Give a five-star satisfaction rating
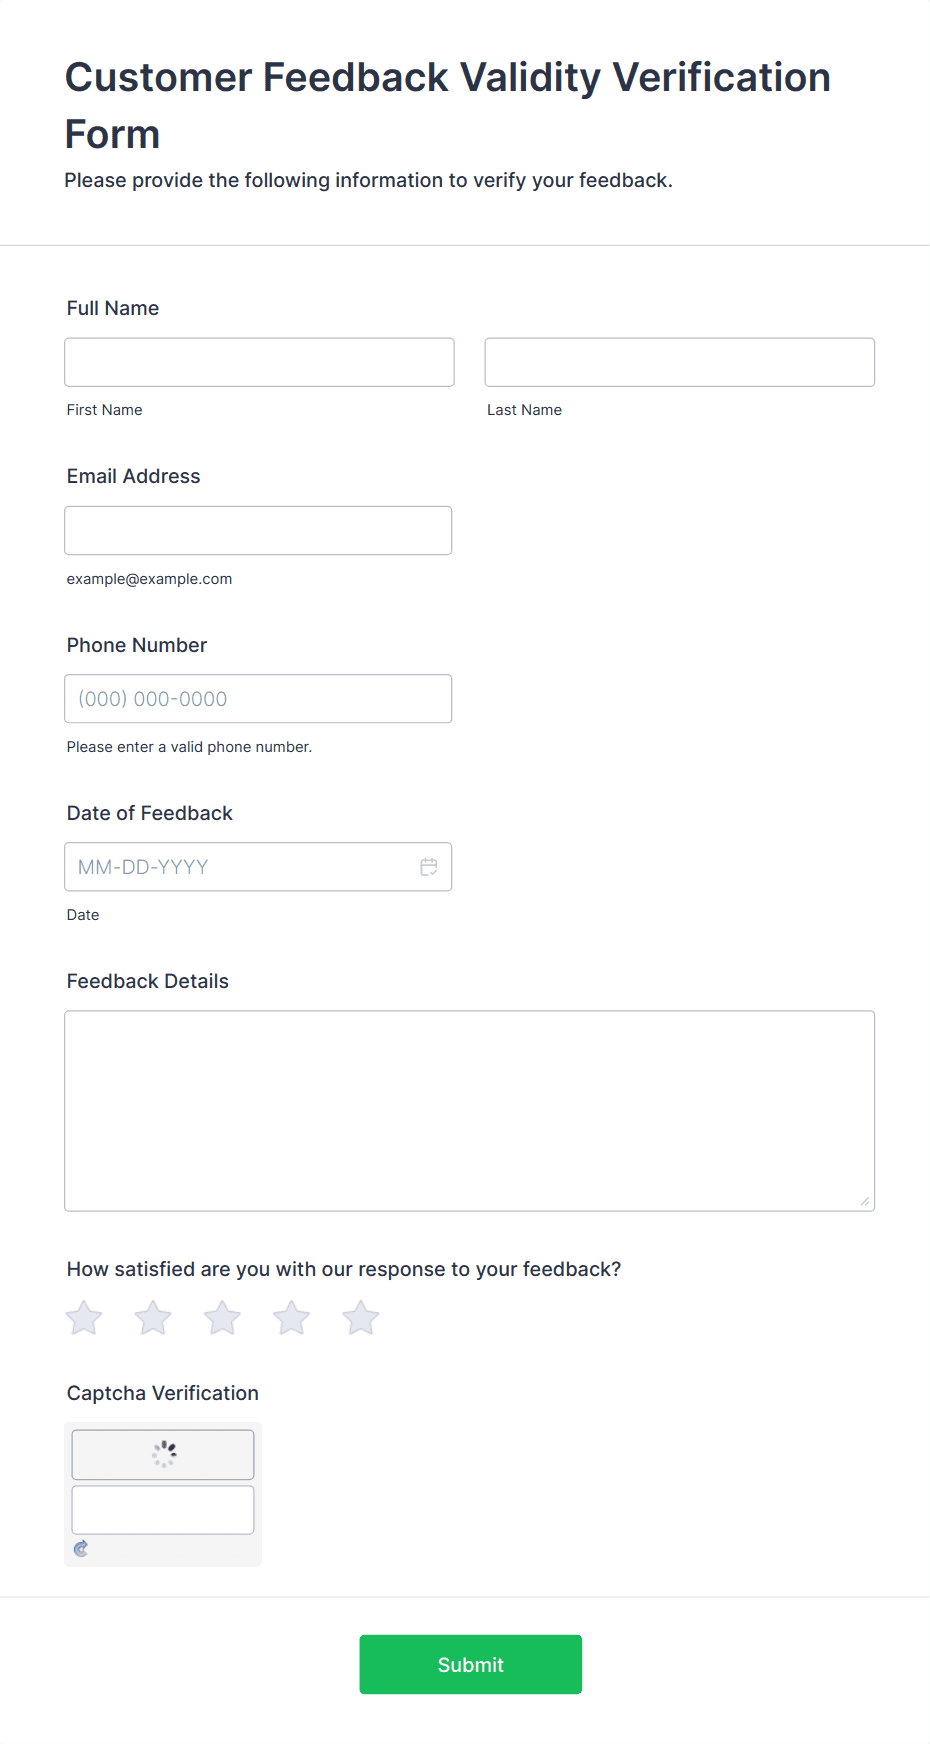930x1744 pixels. [x=360, y=1318]
